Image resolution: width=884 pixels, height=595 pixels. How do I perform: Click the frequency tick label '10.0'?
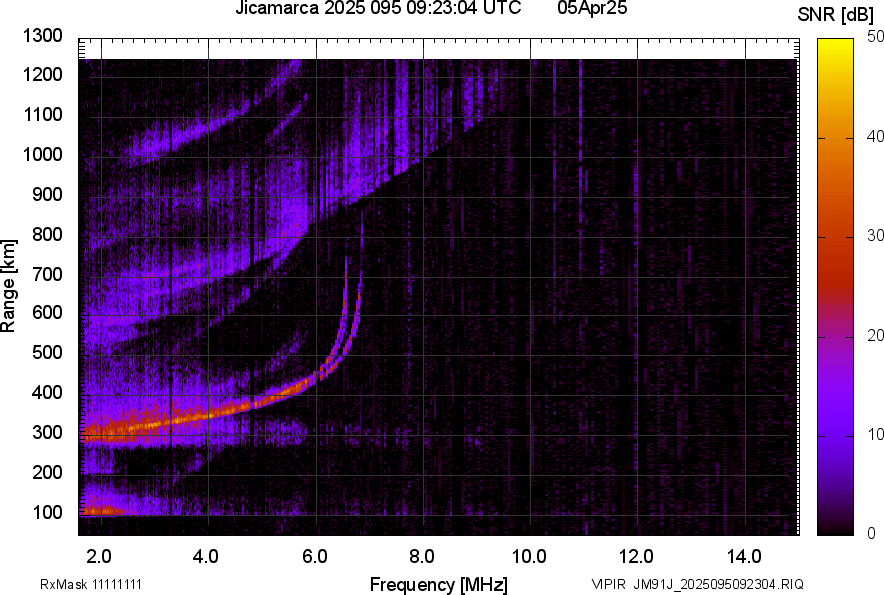[x=529, y=557]
